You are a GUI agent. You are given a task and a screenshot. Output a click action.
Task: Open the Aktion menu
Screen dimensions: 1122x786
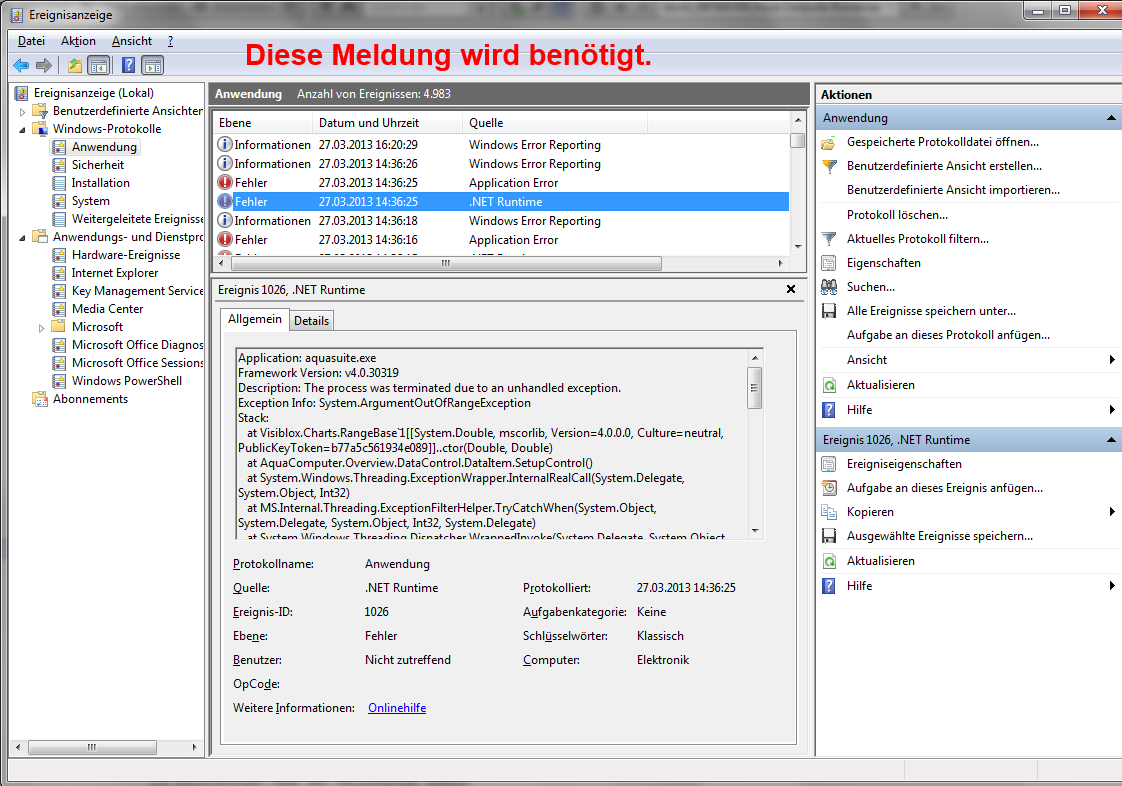point(78,41)
